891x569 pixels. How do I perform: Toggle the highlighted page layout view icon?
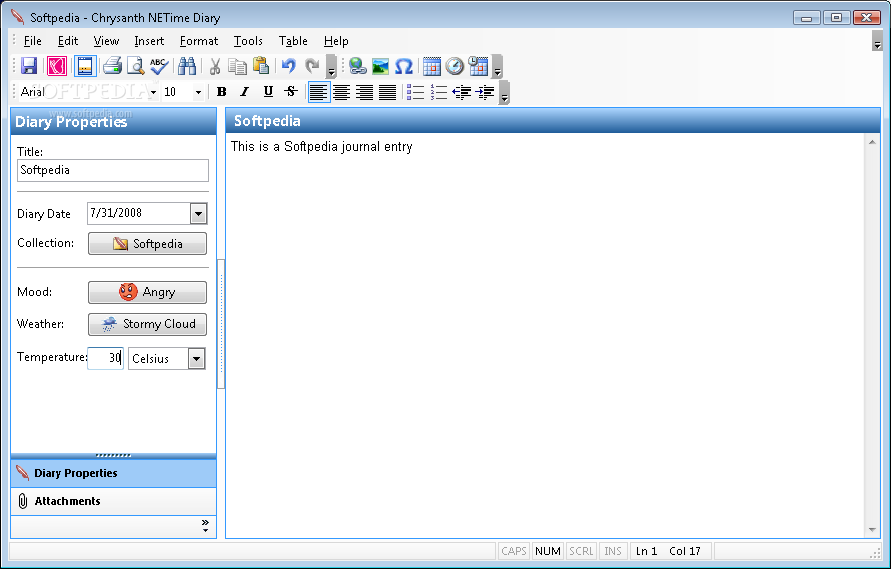85,66
